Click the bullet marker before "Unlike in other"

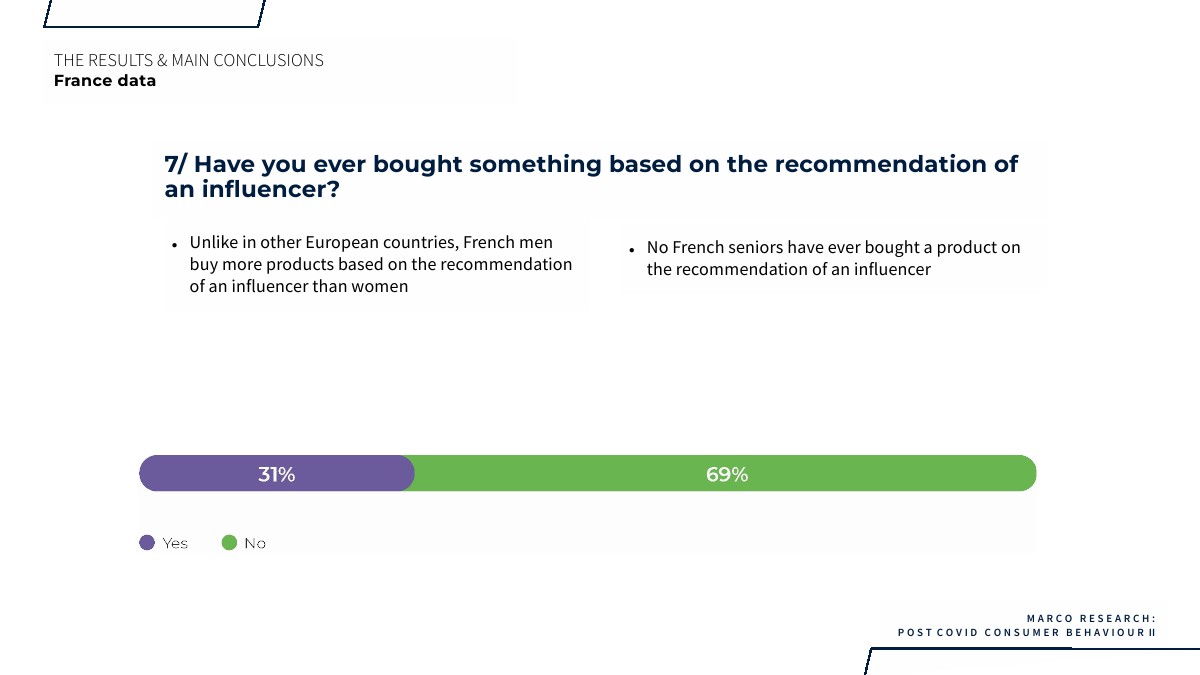[174, 245]
